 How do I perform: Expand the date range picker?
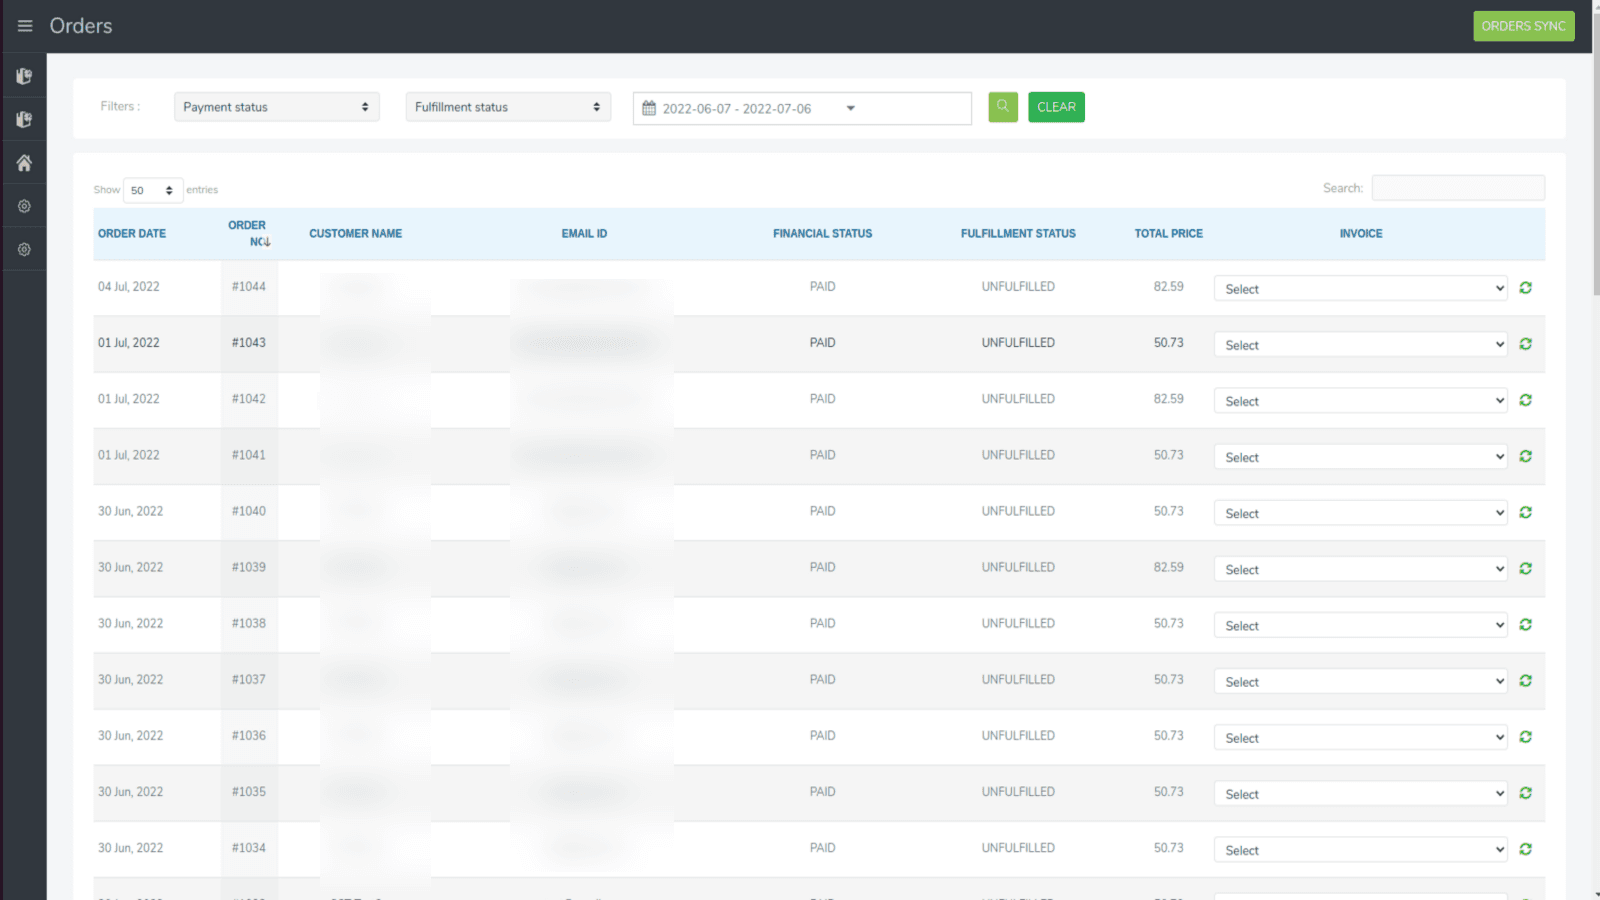pyautogui.click(x=849, y=108)
